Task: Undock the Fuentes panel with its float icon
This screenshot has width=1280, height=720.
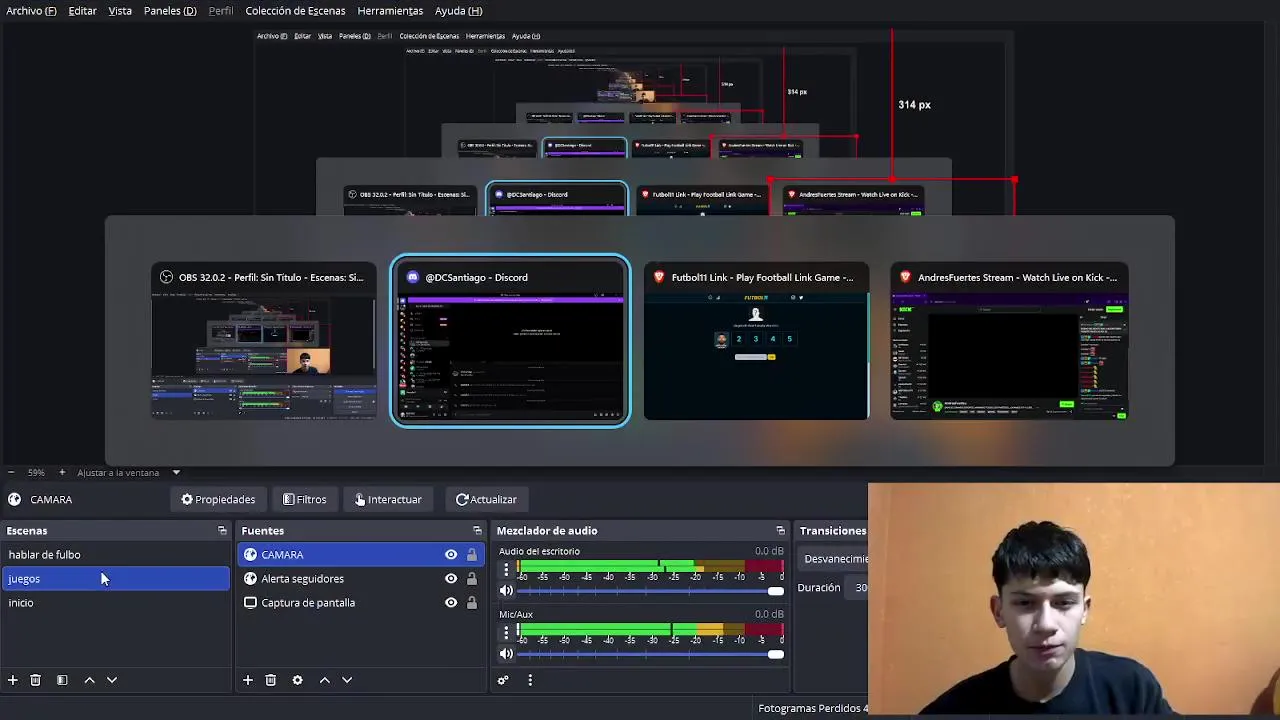Action: [477, 531]
